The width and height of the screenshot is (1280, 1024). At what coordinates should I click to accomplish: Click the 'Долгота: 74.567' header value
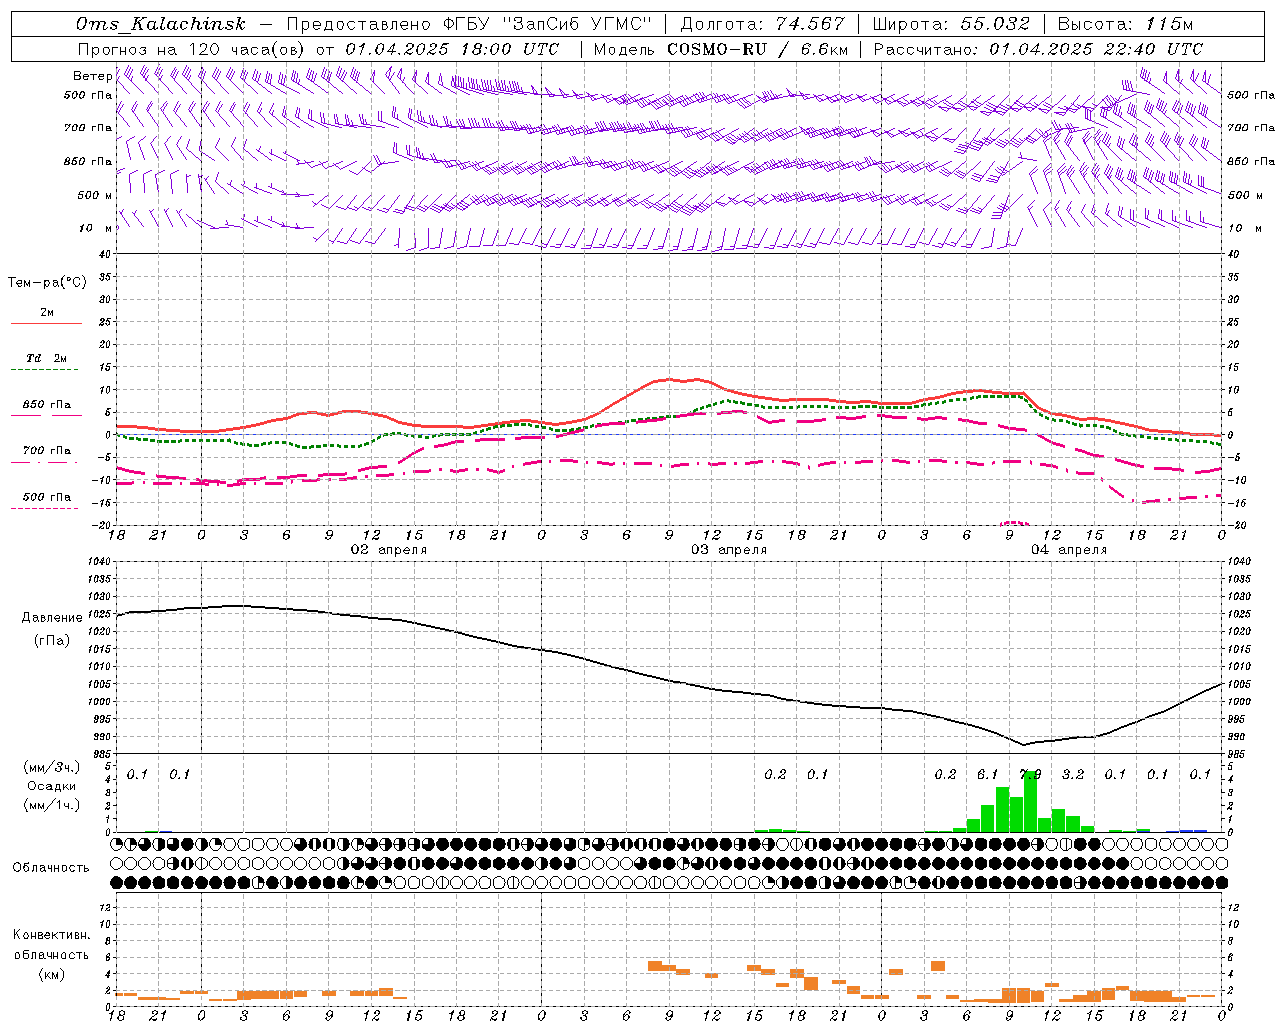click(763, 25)
